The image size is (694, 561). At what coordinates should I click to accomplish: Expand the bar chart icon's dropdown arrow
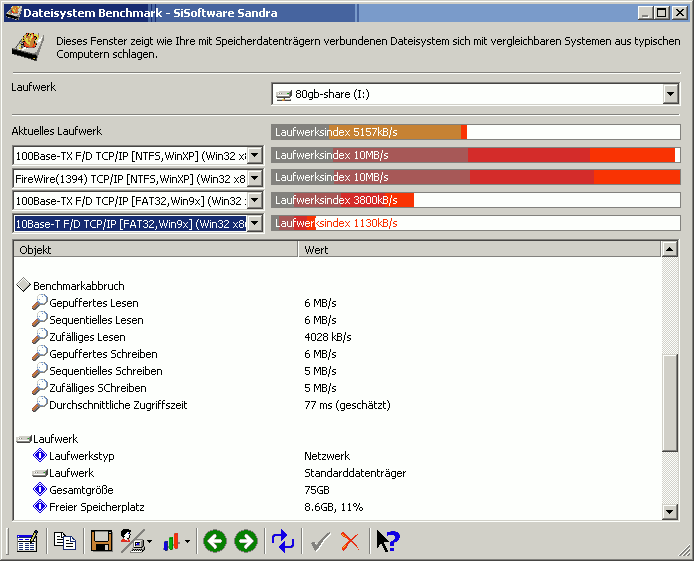coord(188,542)
